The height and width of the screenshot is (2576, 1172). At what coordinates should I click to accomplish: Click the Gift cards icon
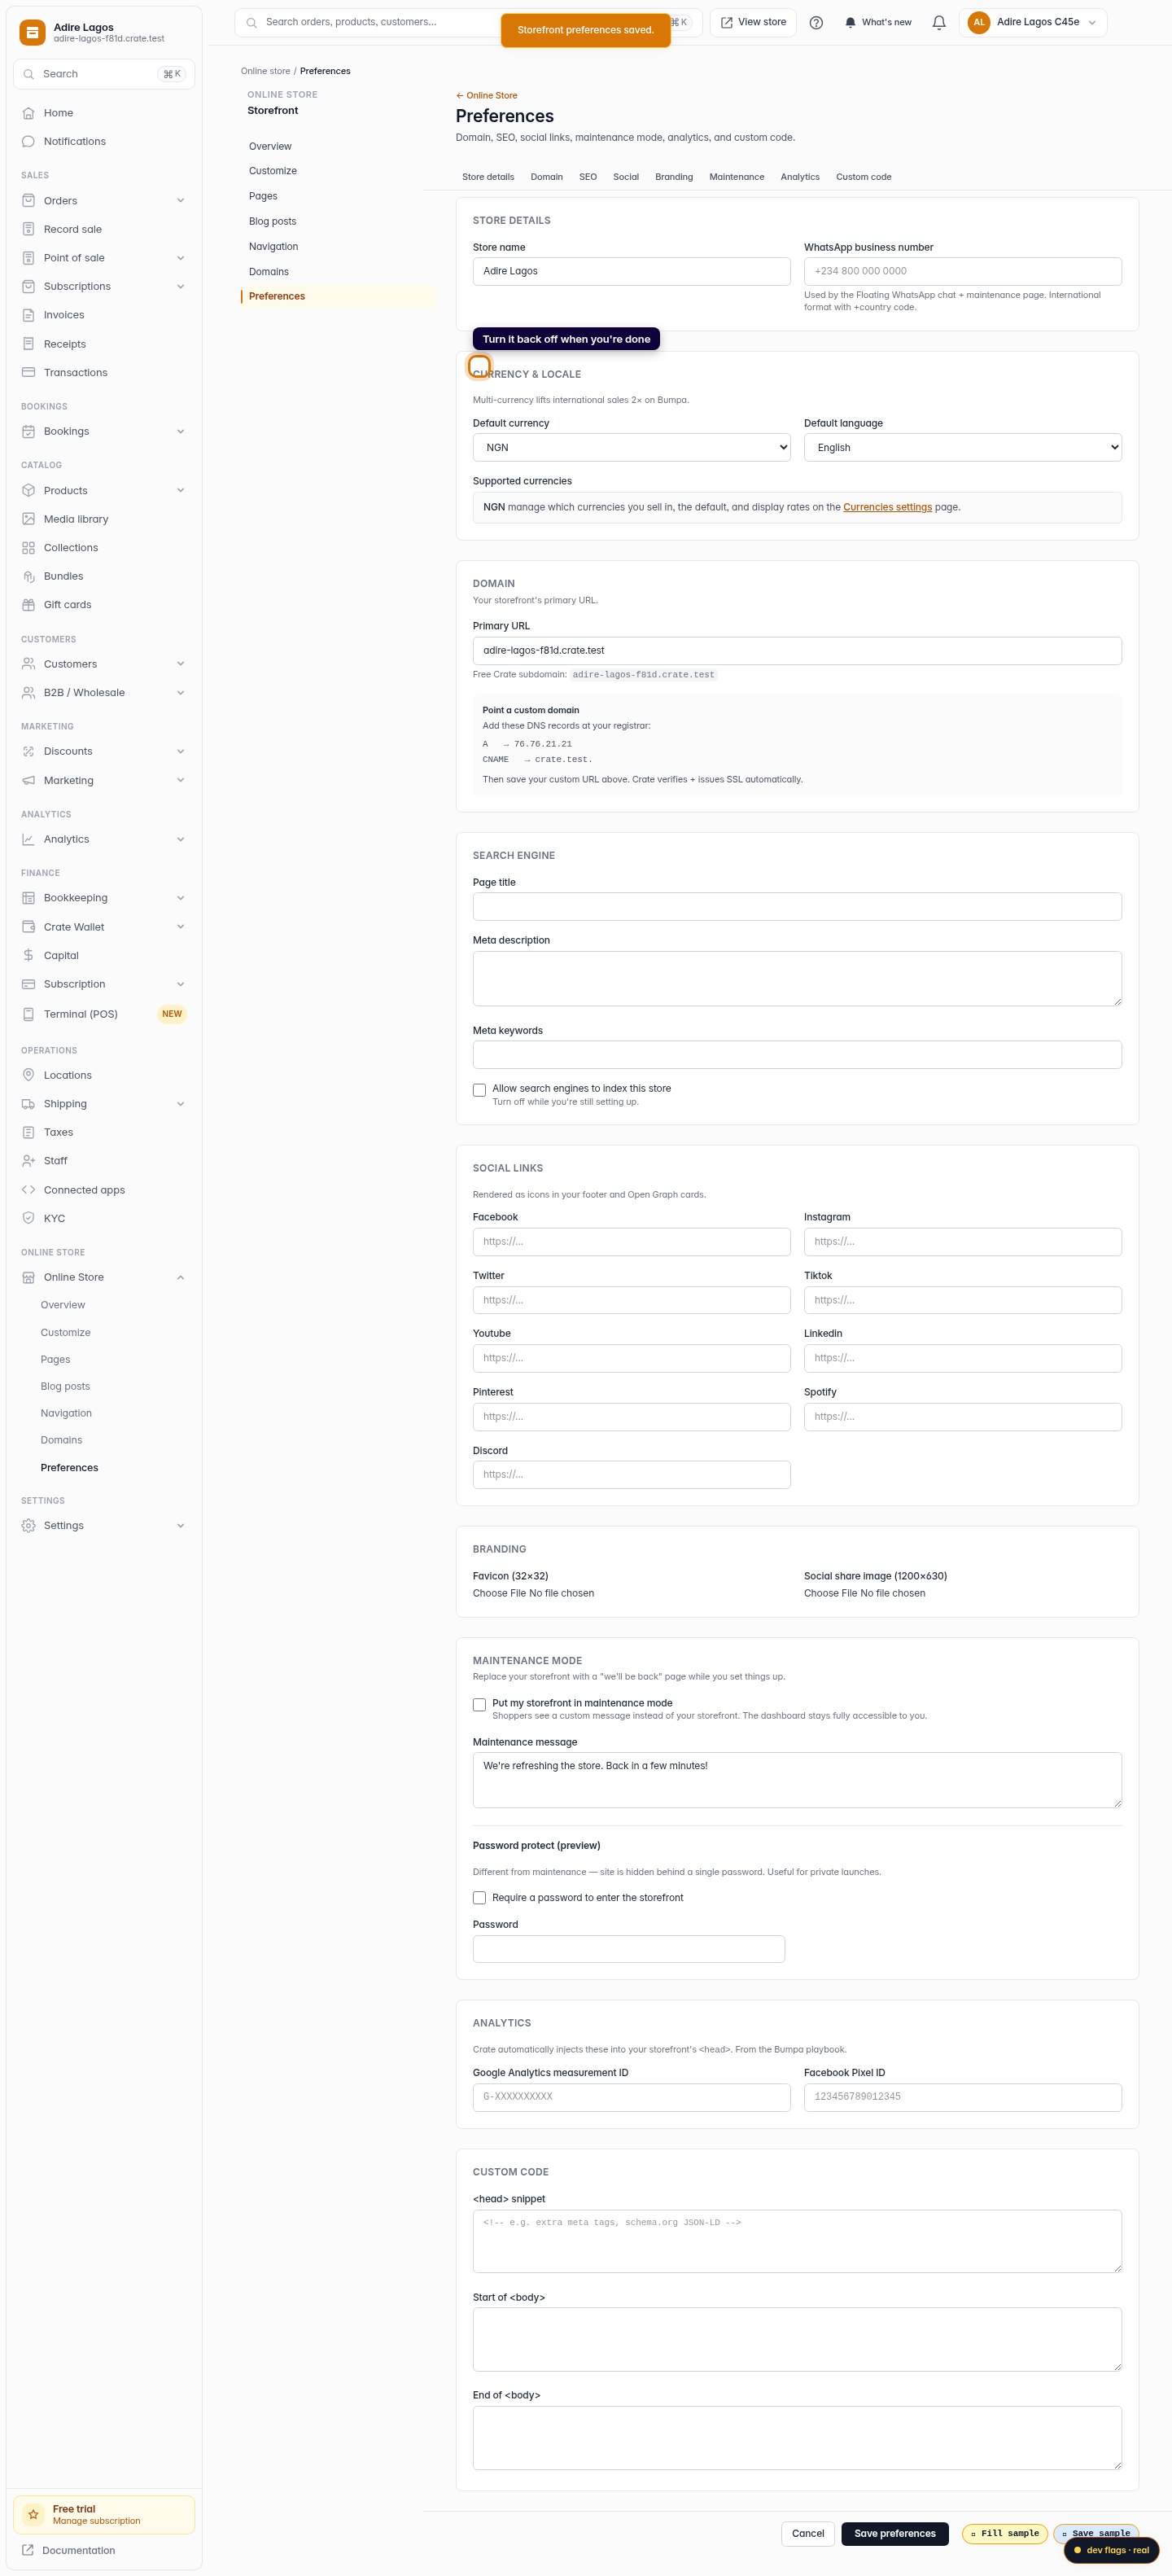point(28,605)
